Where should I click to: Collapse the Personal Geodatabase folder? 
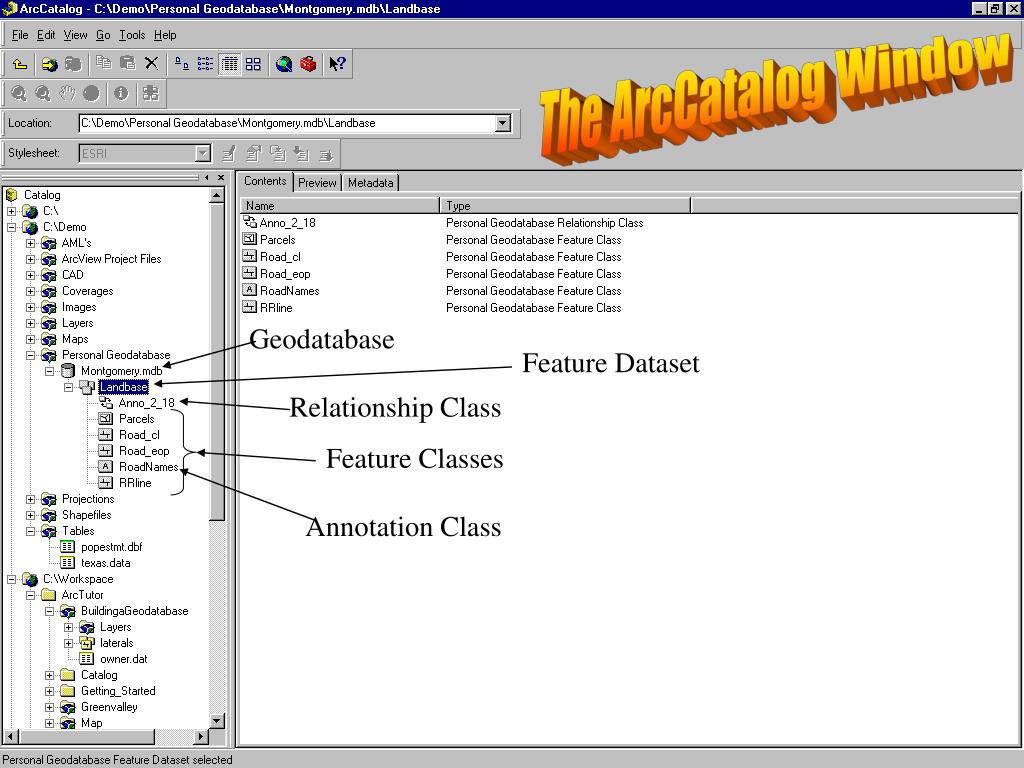31,355
